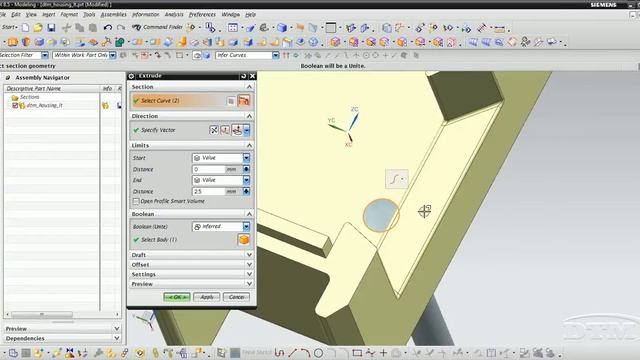This screenshot has width=640, height=360.
Task: Reset the Extrude dialog with the reset icon
Action: 244,76
